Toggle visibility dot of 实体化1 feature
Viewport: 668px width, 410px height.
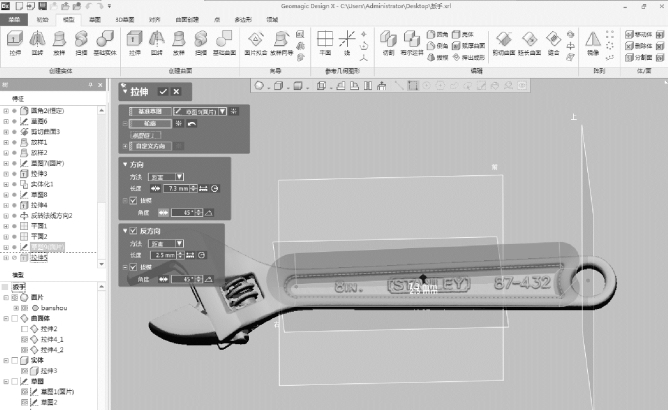[14, 185]
